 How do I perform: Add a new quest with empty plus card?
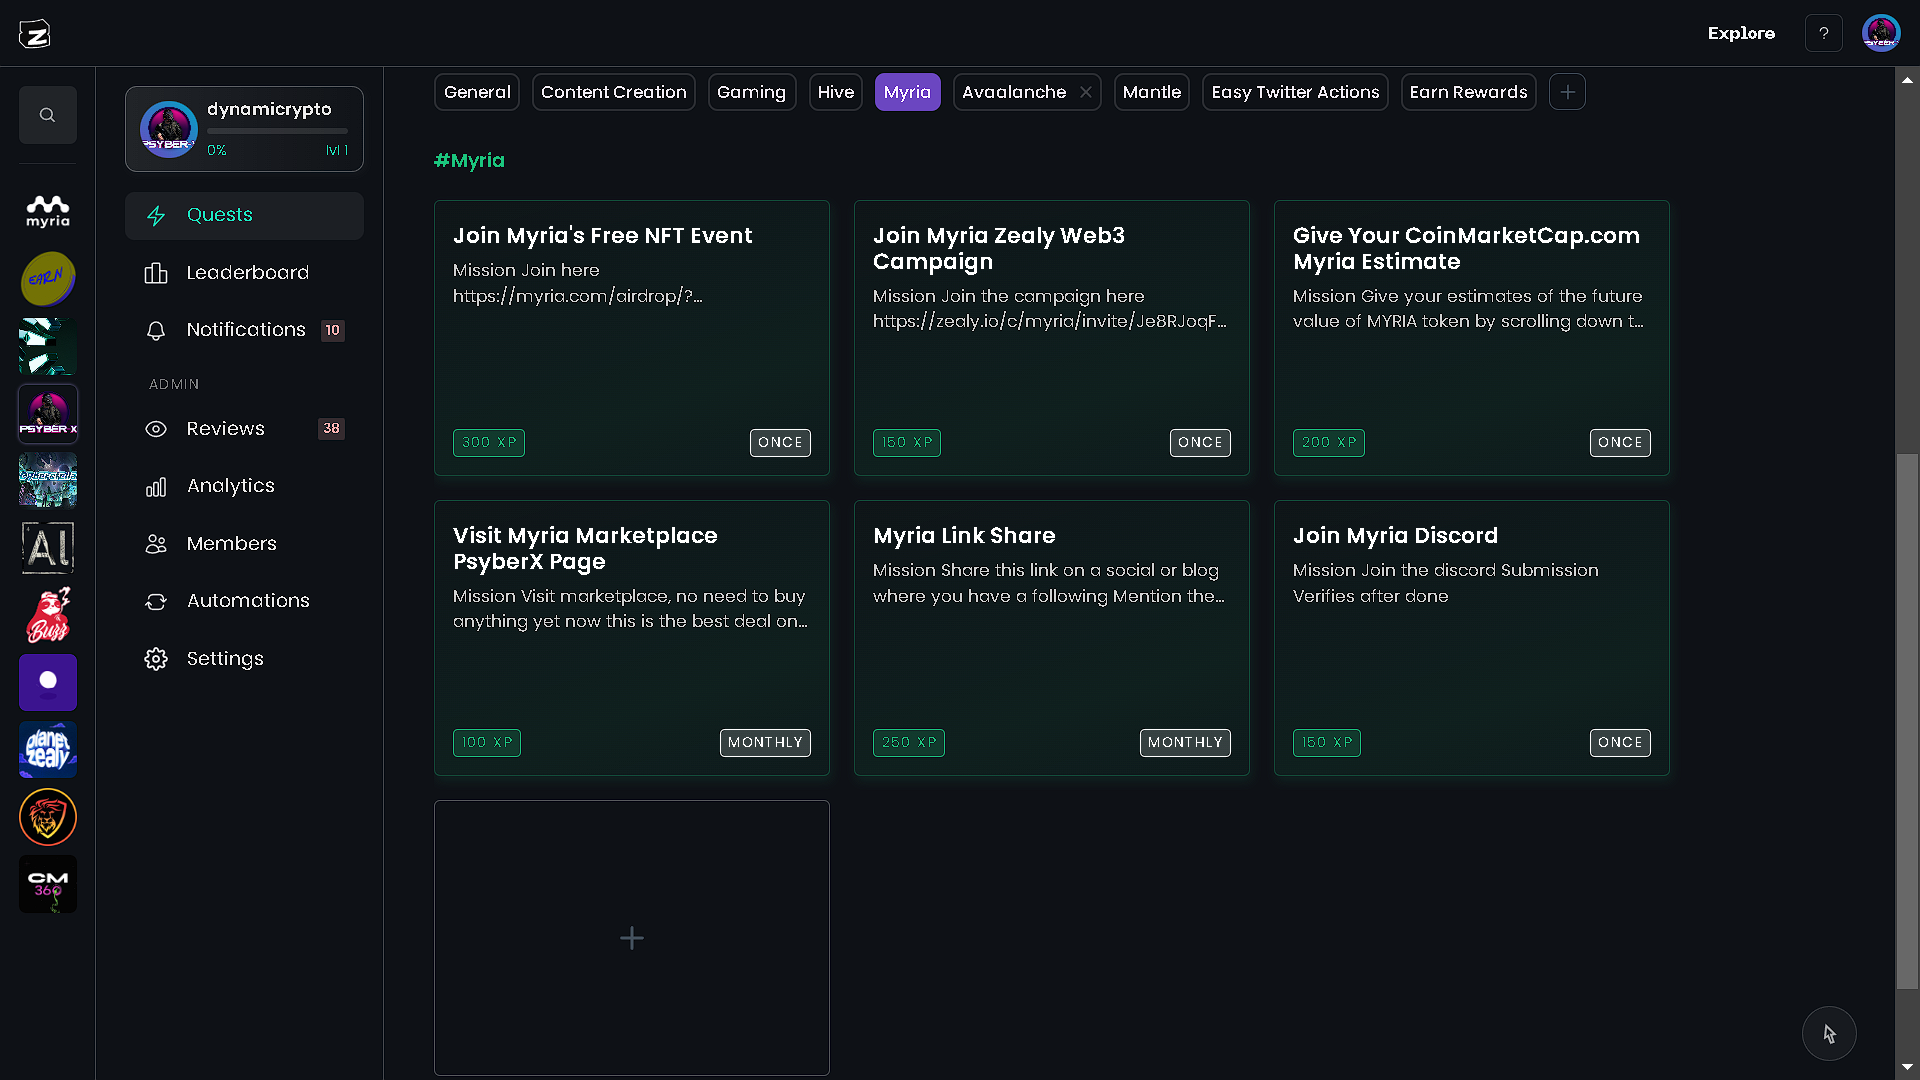(x=632, y=938)
